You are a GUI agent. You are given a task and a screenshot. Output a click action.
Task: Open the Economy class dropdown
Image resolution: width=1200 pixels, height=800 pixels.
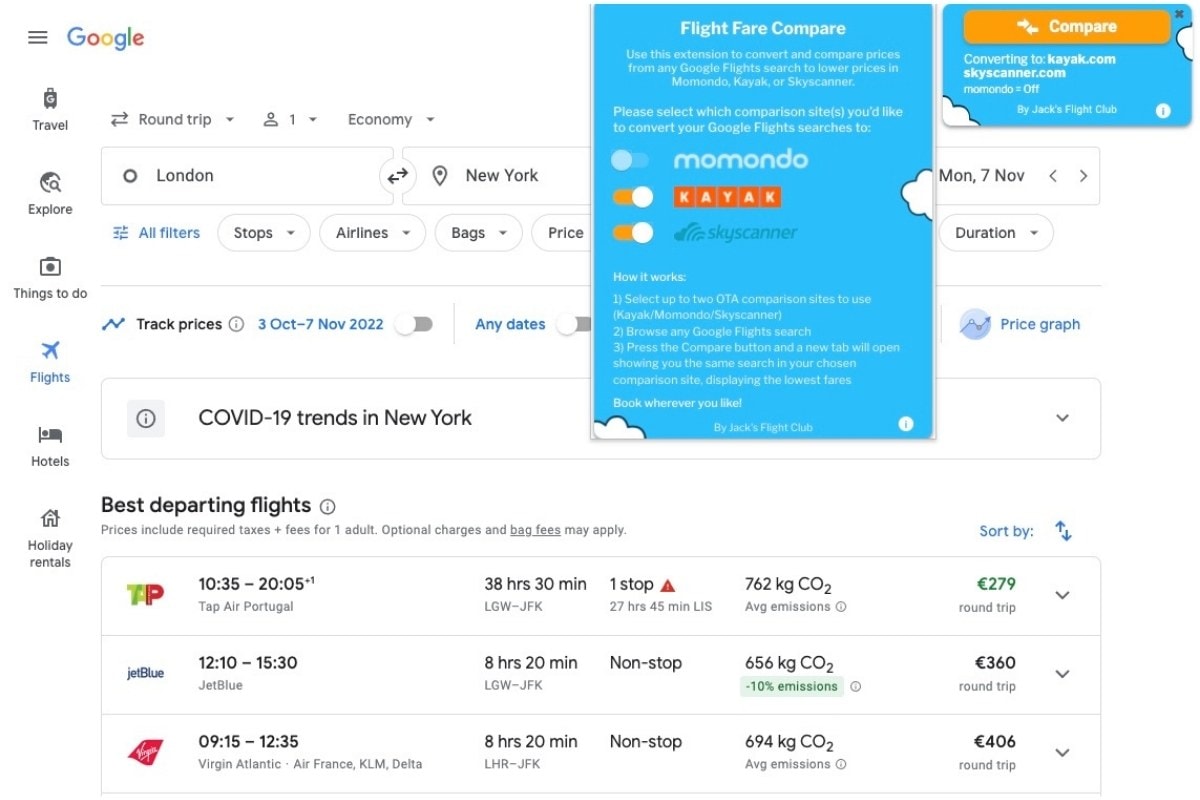pyautogui.click(x=389, y=119)
